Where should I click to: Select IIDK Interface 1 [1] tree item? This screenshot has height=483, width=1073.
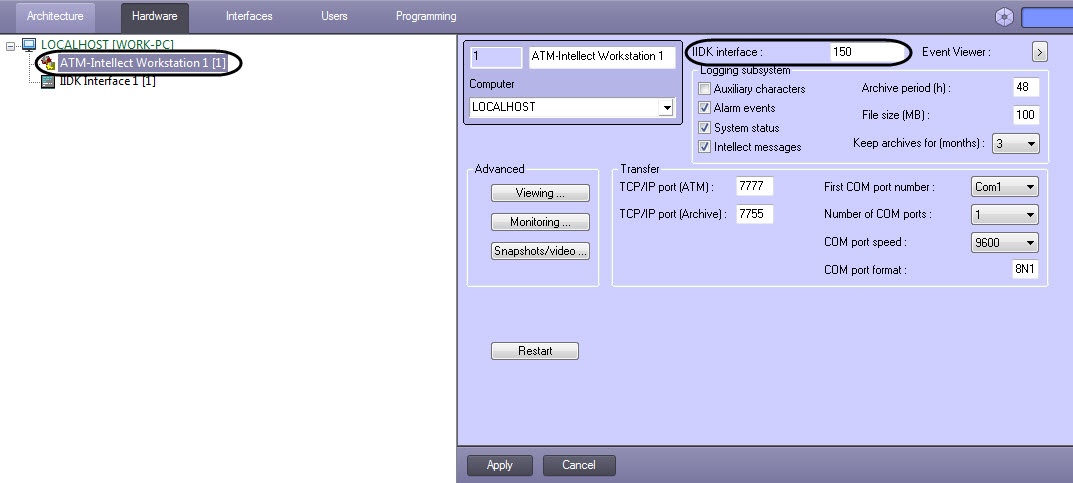point(107,81)
